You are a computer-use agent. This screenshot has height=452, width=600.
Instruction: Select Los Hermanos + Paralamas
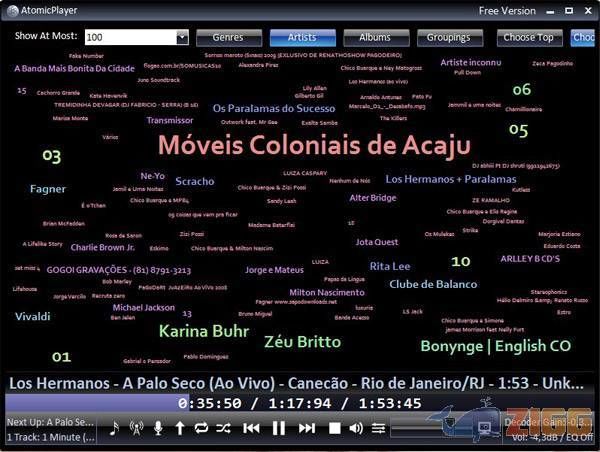pyautogui.click(x=451, y=179)
